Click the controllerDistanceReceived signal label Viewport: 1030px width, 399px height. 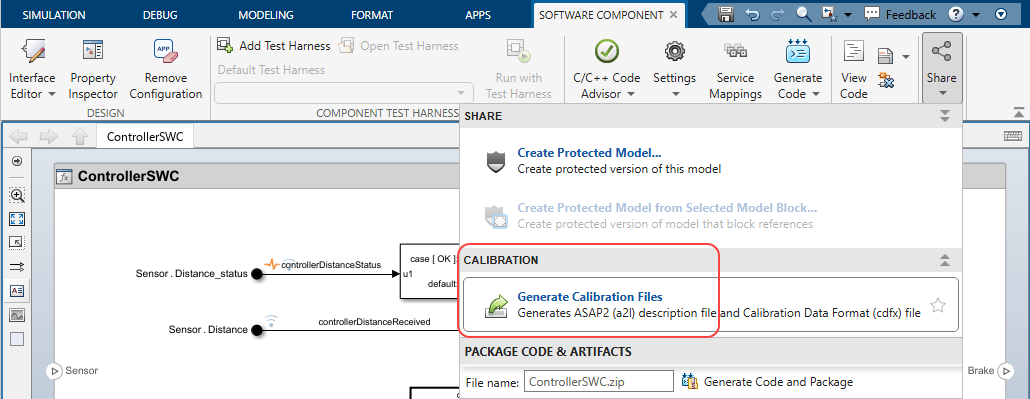click(374, 322)
